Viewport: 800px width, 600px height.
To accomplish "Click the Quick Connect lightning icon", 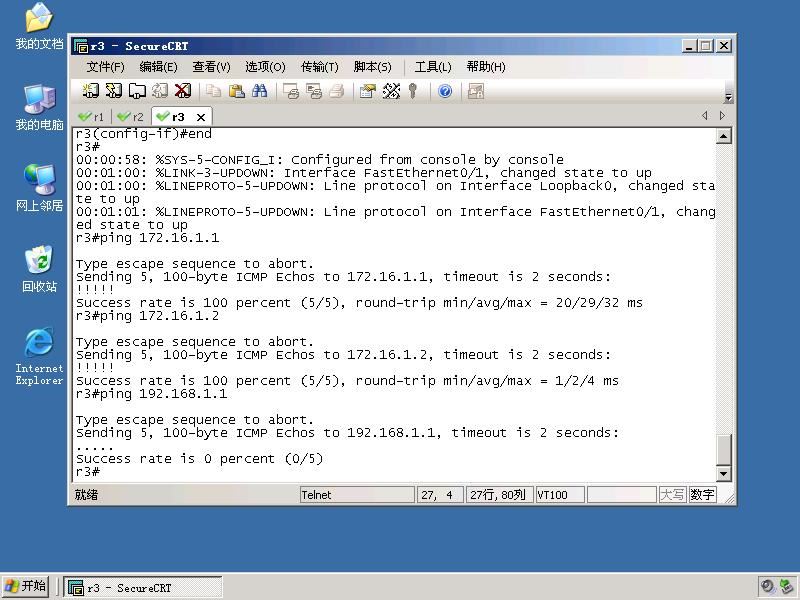I will [x=113, y=91].
